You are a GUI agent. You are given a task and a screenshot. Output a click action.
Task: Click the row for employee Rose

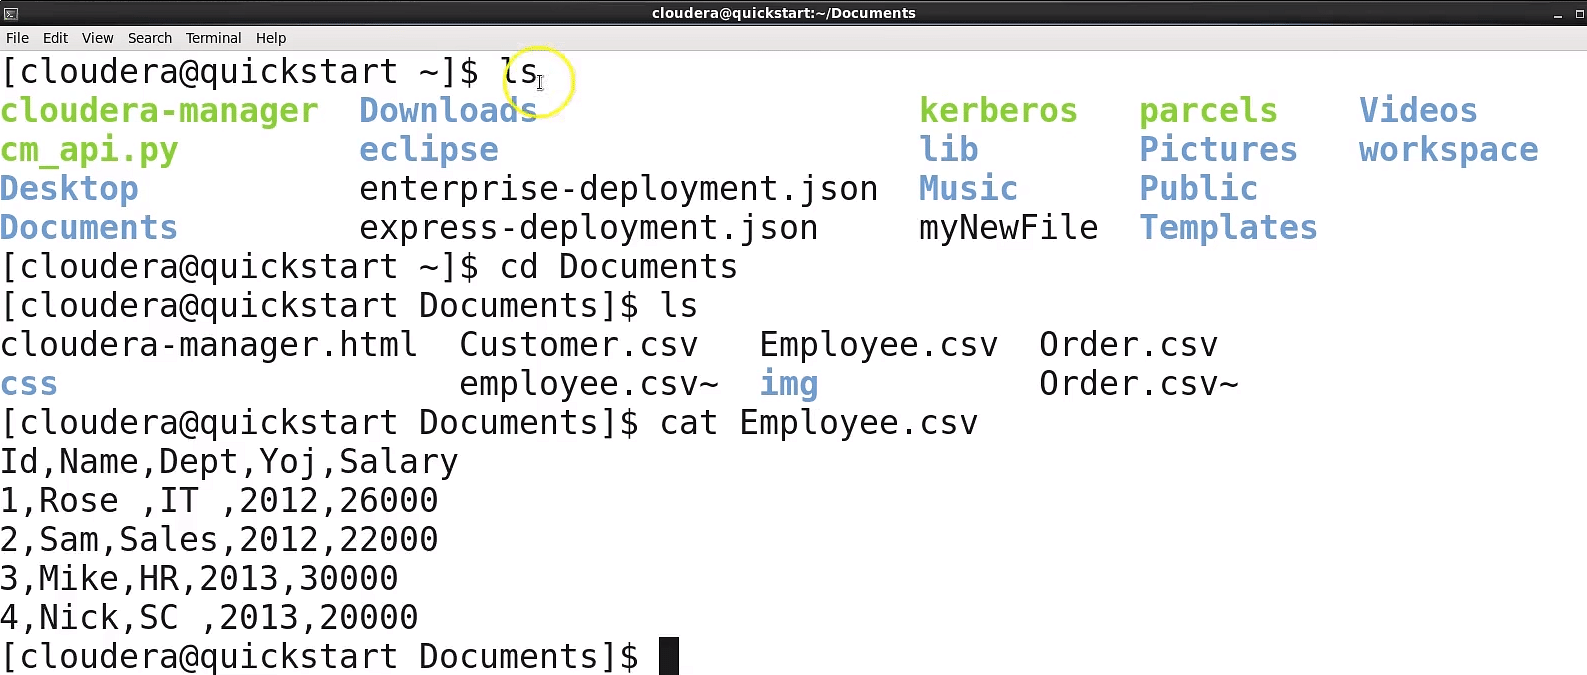pyautogui.click(x=219, y=501)
